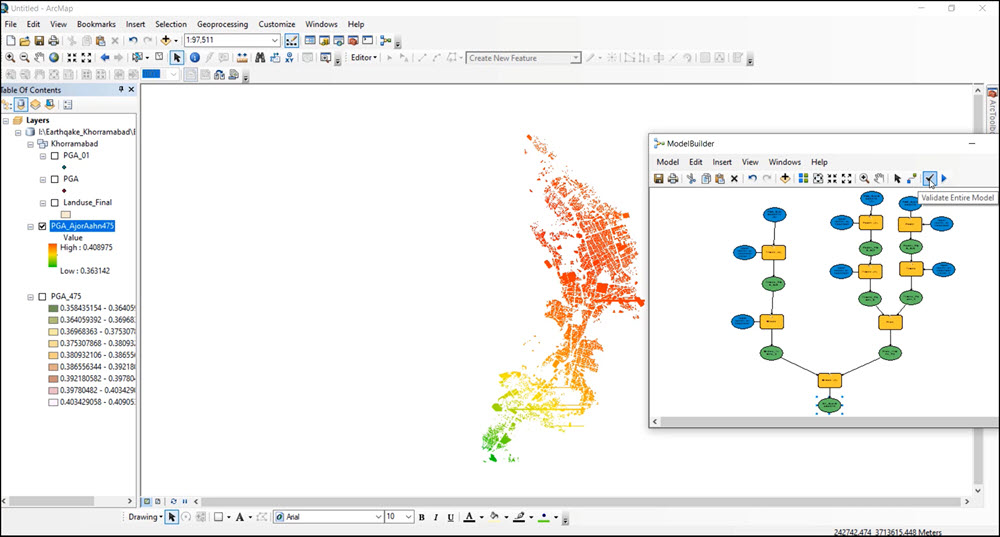Open the map scale dropdown
This screenshot has height=537, width=1000.
tap(275, 40)
